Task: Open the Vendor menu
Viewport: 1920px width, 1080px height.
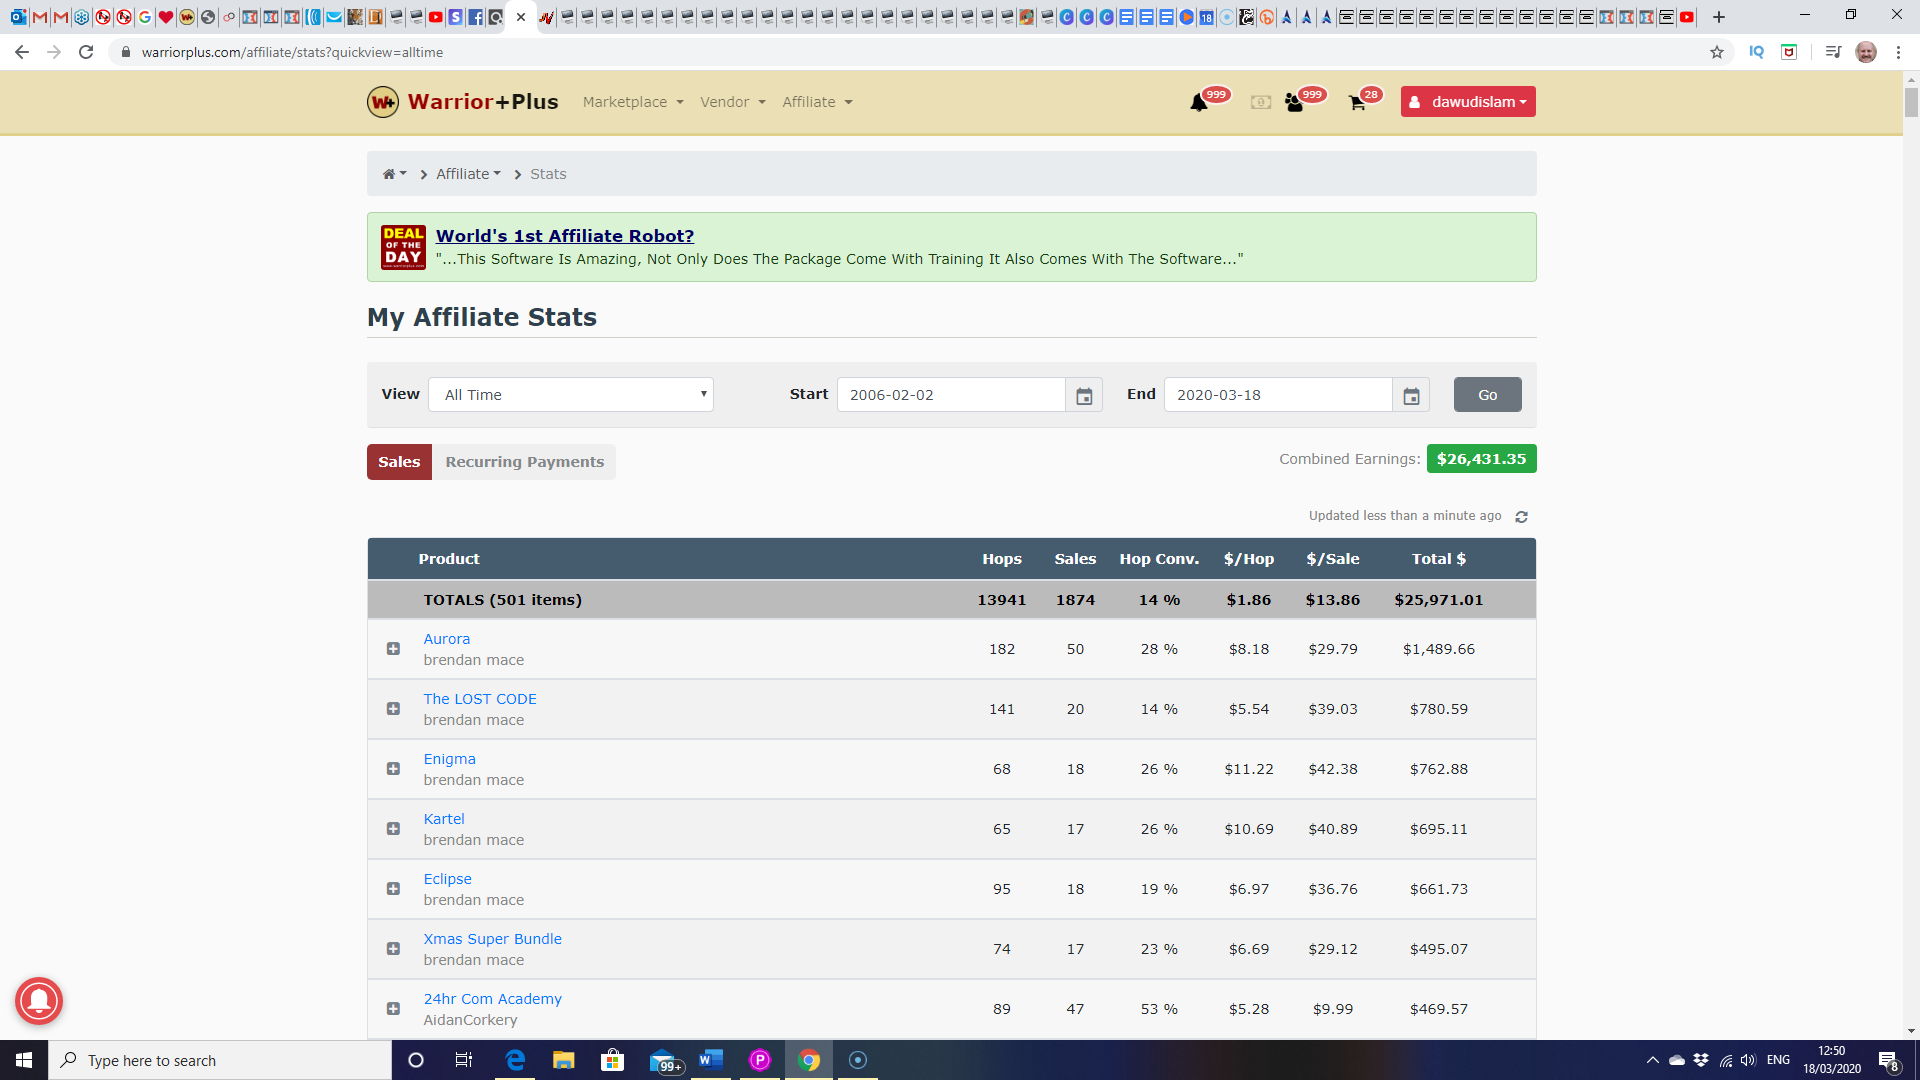Action: tap(732, 102)
